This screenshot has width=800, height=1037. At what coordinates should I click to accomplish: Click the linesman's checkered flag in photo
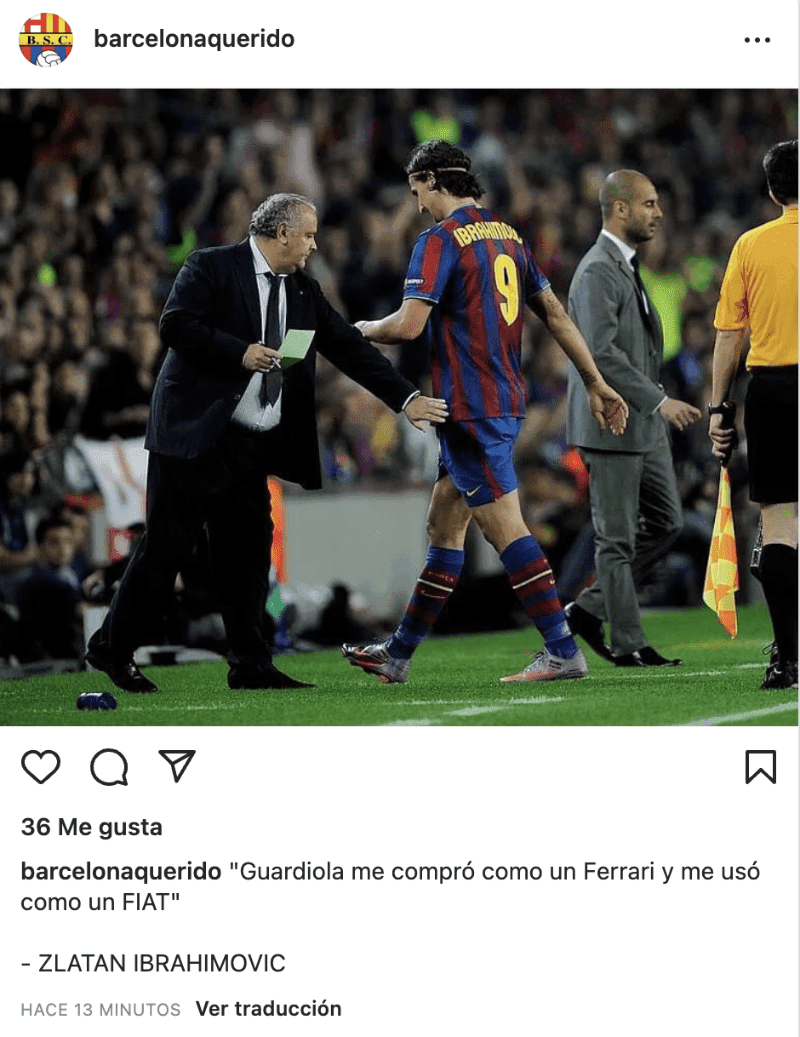coord(721,554)
